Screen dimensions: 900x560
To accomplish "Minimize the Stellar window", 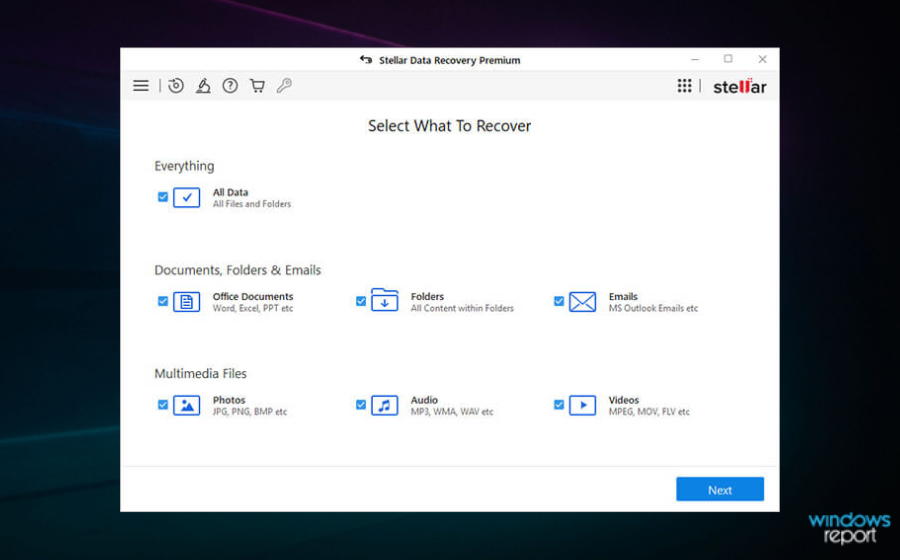I will [695, 59].
